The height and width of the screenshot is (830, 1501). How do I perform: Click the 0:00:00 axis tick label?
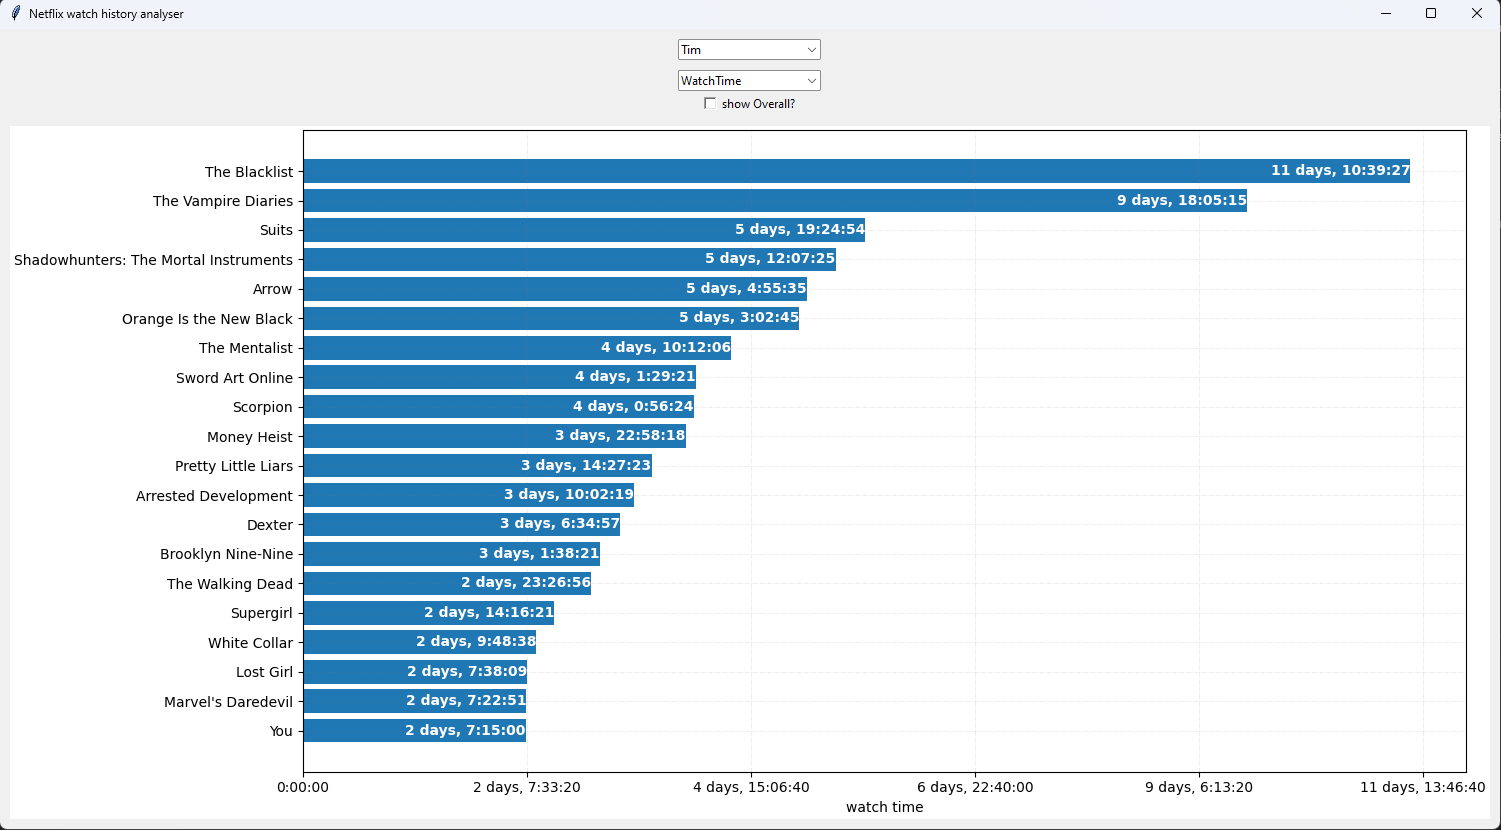(x=303, y=788)
